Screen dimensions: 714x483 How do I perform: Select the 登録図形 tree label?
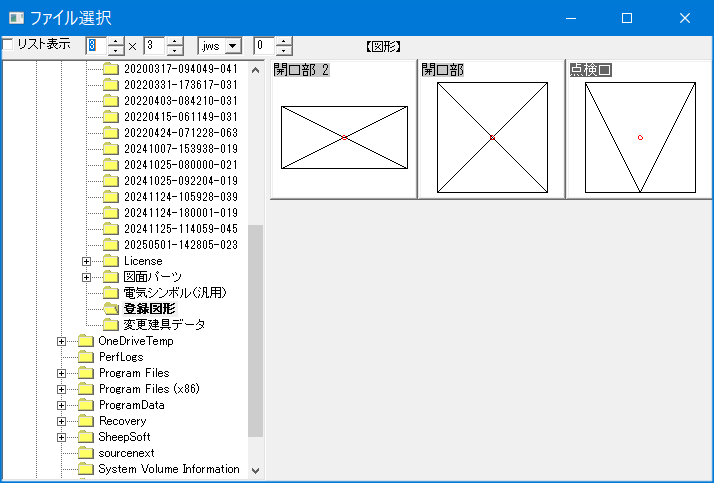click(x=149, y=309)
